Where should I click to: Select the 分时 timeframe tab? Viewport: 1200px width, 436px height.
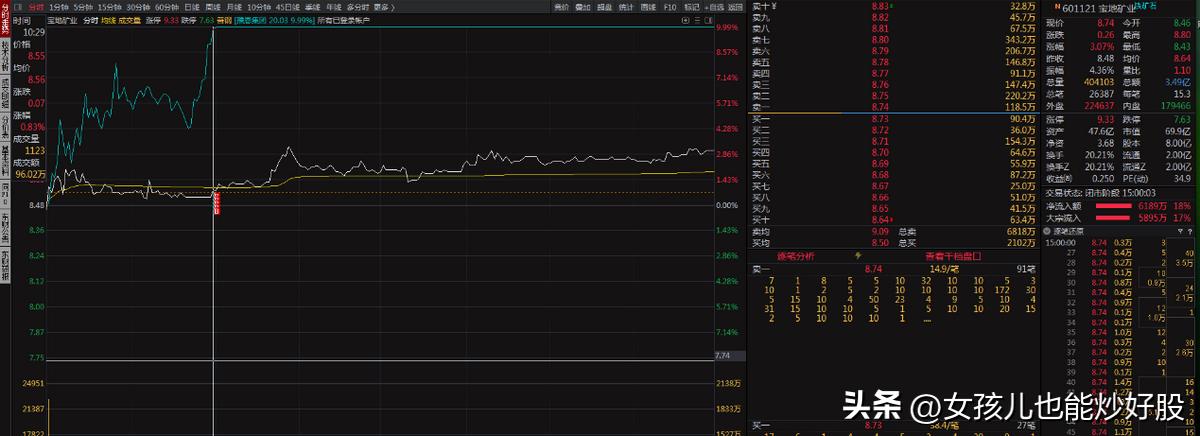pos(37,7)
